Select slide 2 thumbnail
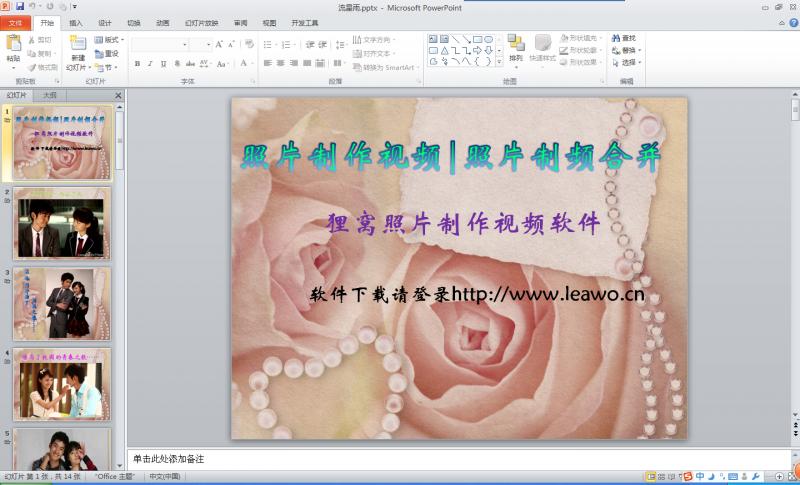Viewport: 800px width, 485px height. tap(62, 224)
